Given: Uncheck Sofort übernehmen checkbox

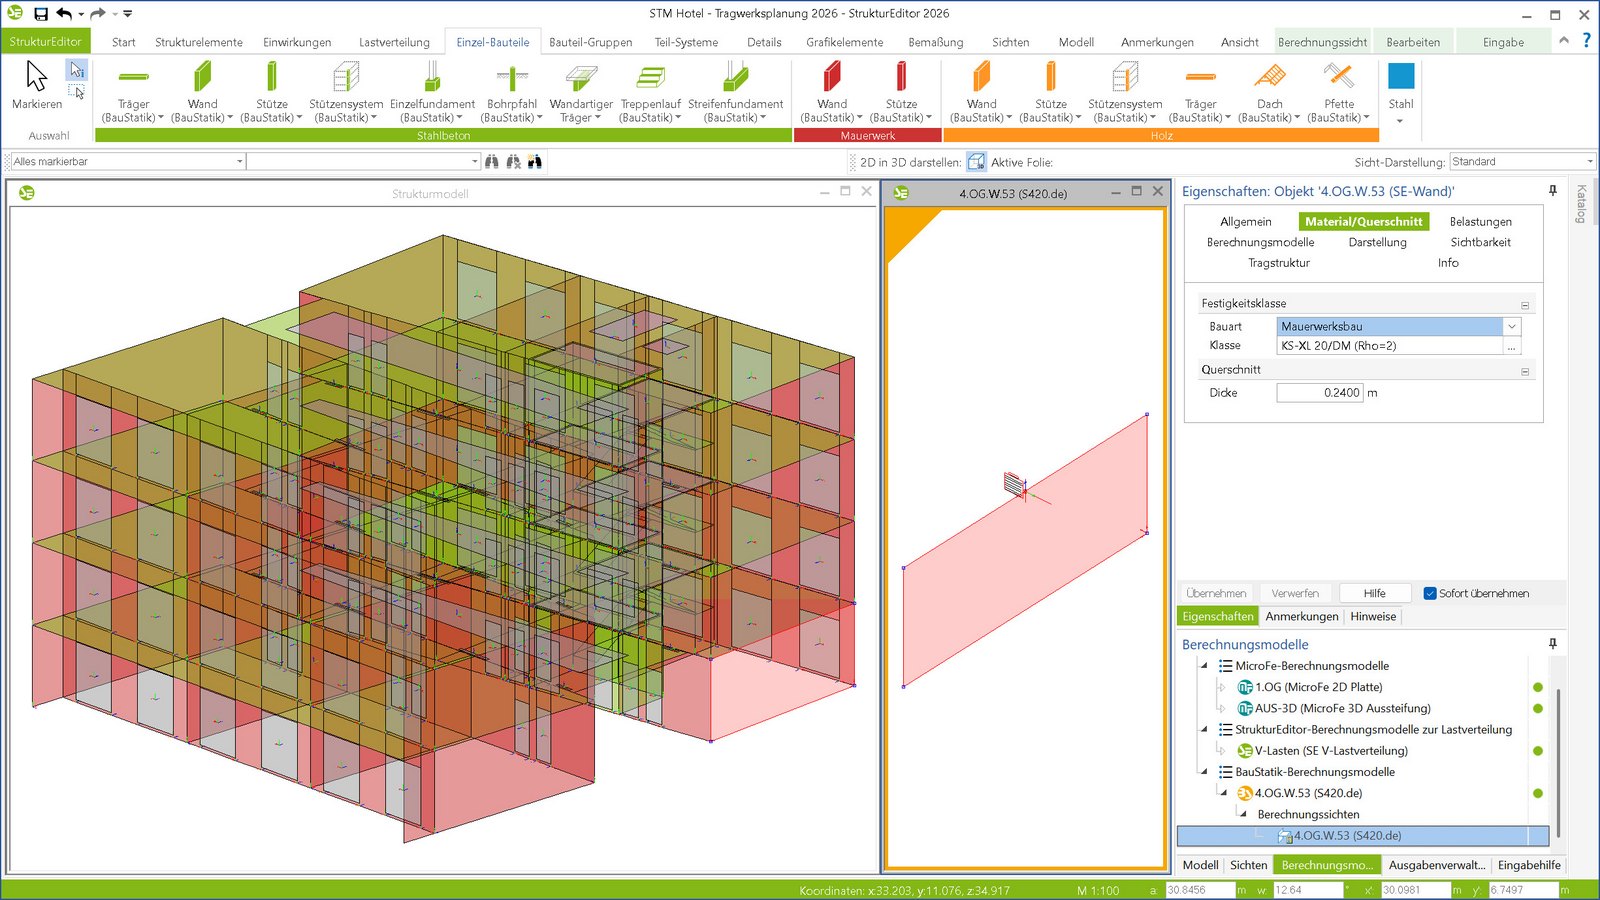Looking at the screenshot, I should [x=1430, y=593].
